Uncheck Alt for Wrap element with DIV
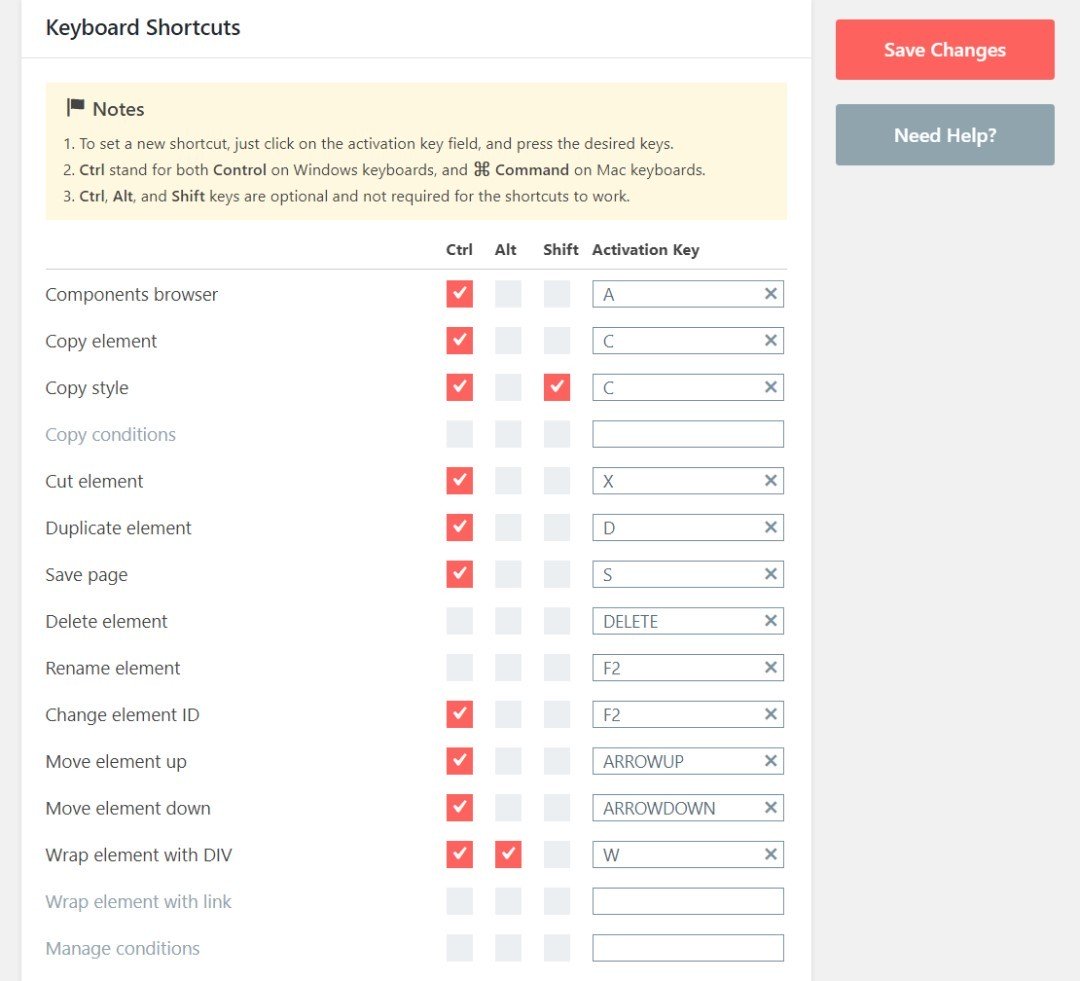Image resolution: width=1080 pixels, height=981 pixels. [508, 855]
